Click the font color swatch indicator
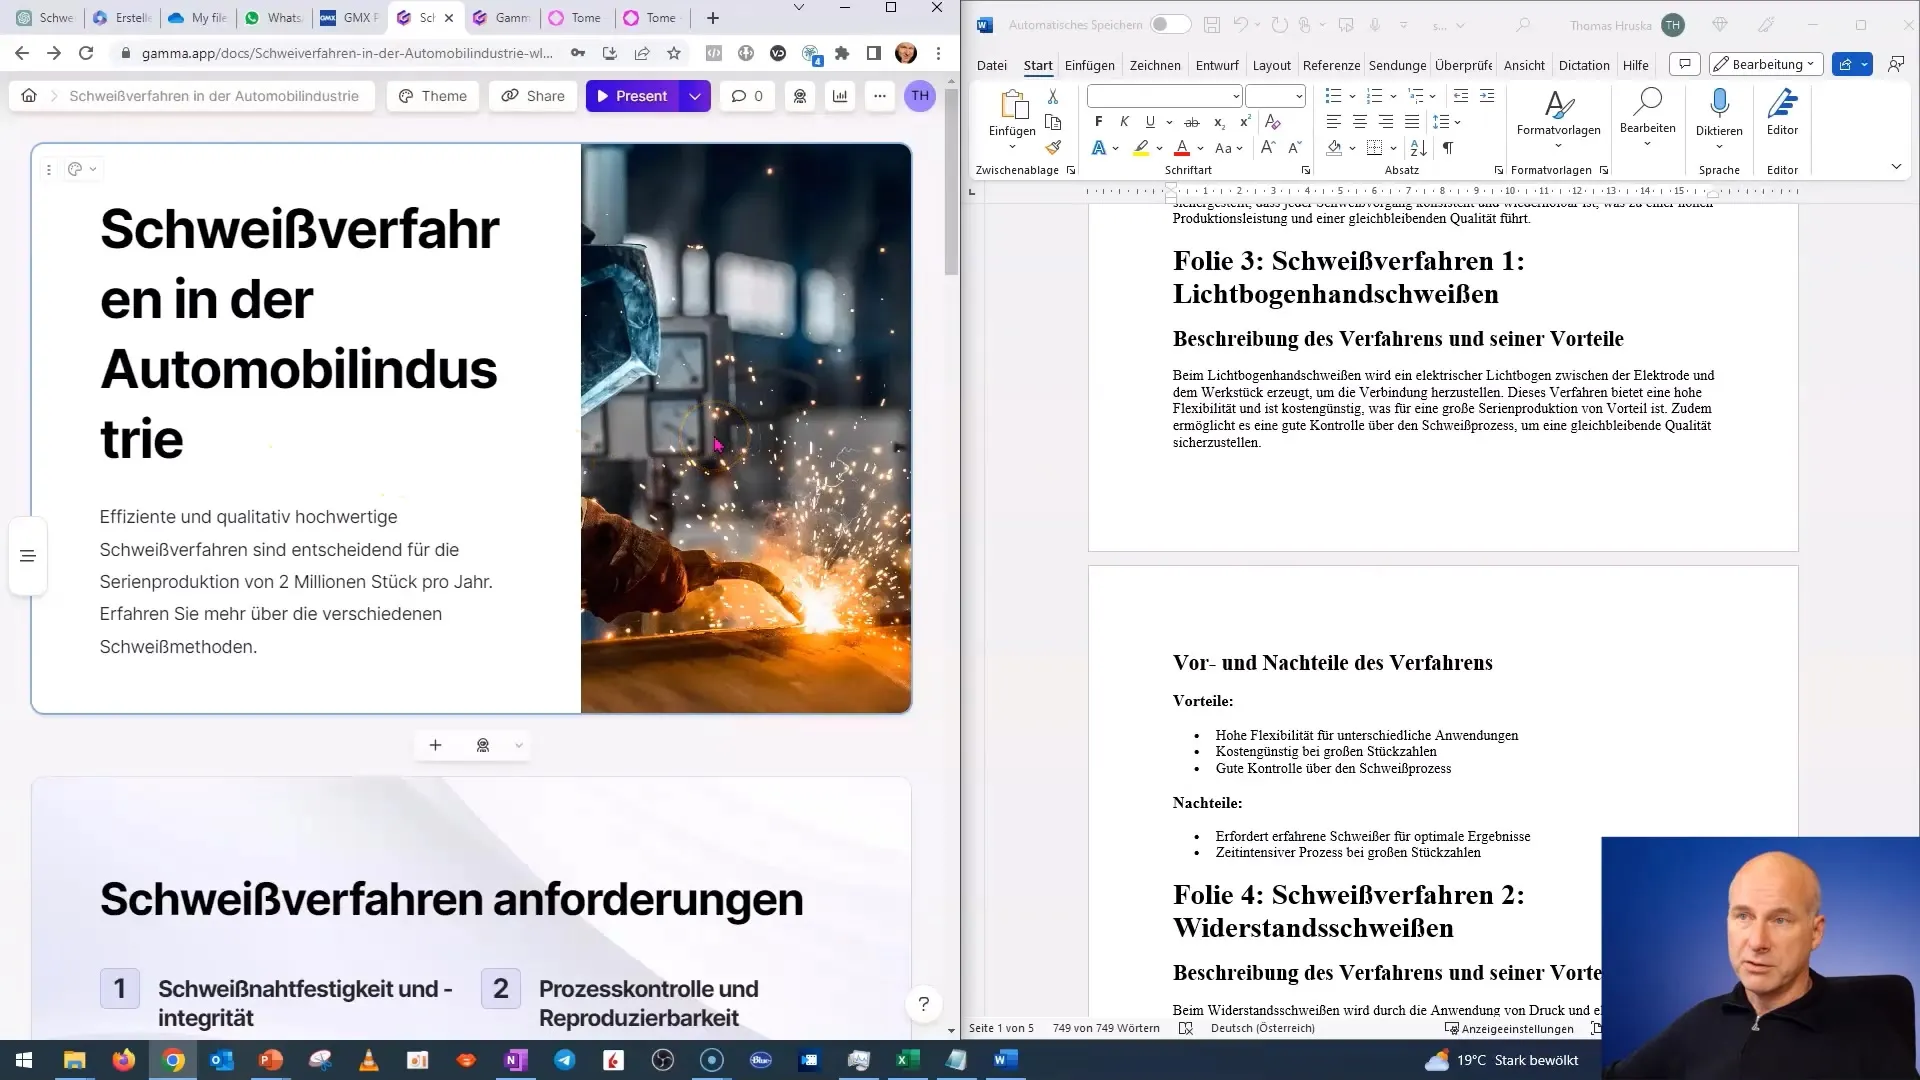Viewport: 1920px width, 1080px height. coord(1183,154)
